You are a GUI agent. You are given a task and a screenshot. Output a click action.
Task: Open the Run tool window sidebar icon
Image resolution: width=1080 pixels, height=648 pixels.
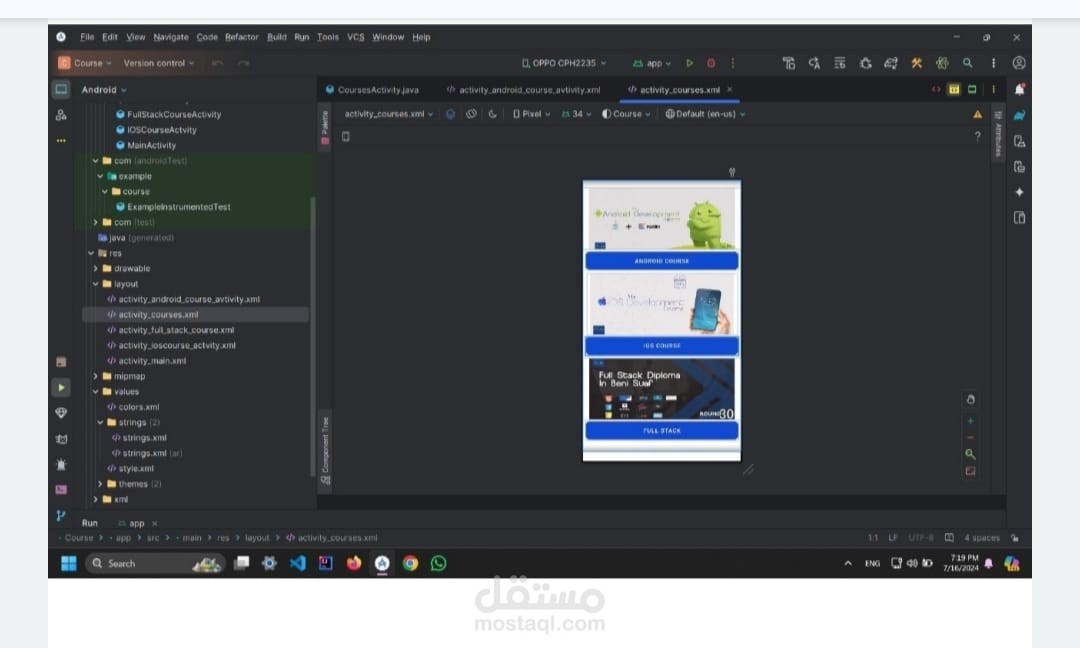click(x=61, y=388)
